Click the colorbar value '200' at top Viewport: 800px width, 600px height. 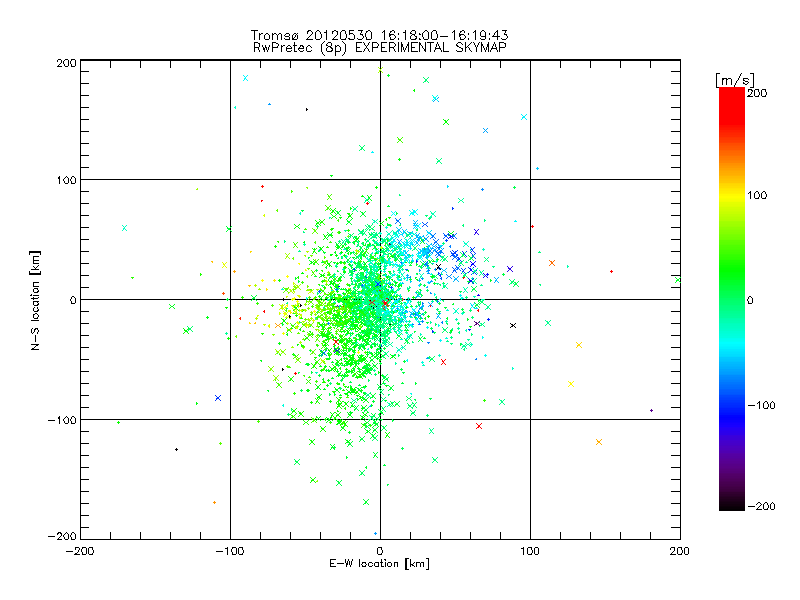(757, 93)
